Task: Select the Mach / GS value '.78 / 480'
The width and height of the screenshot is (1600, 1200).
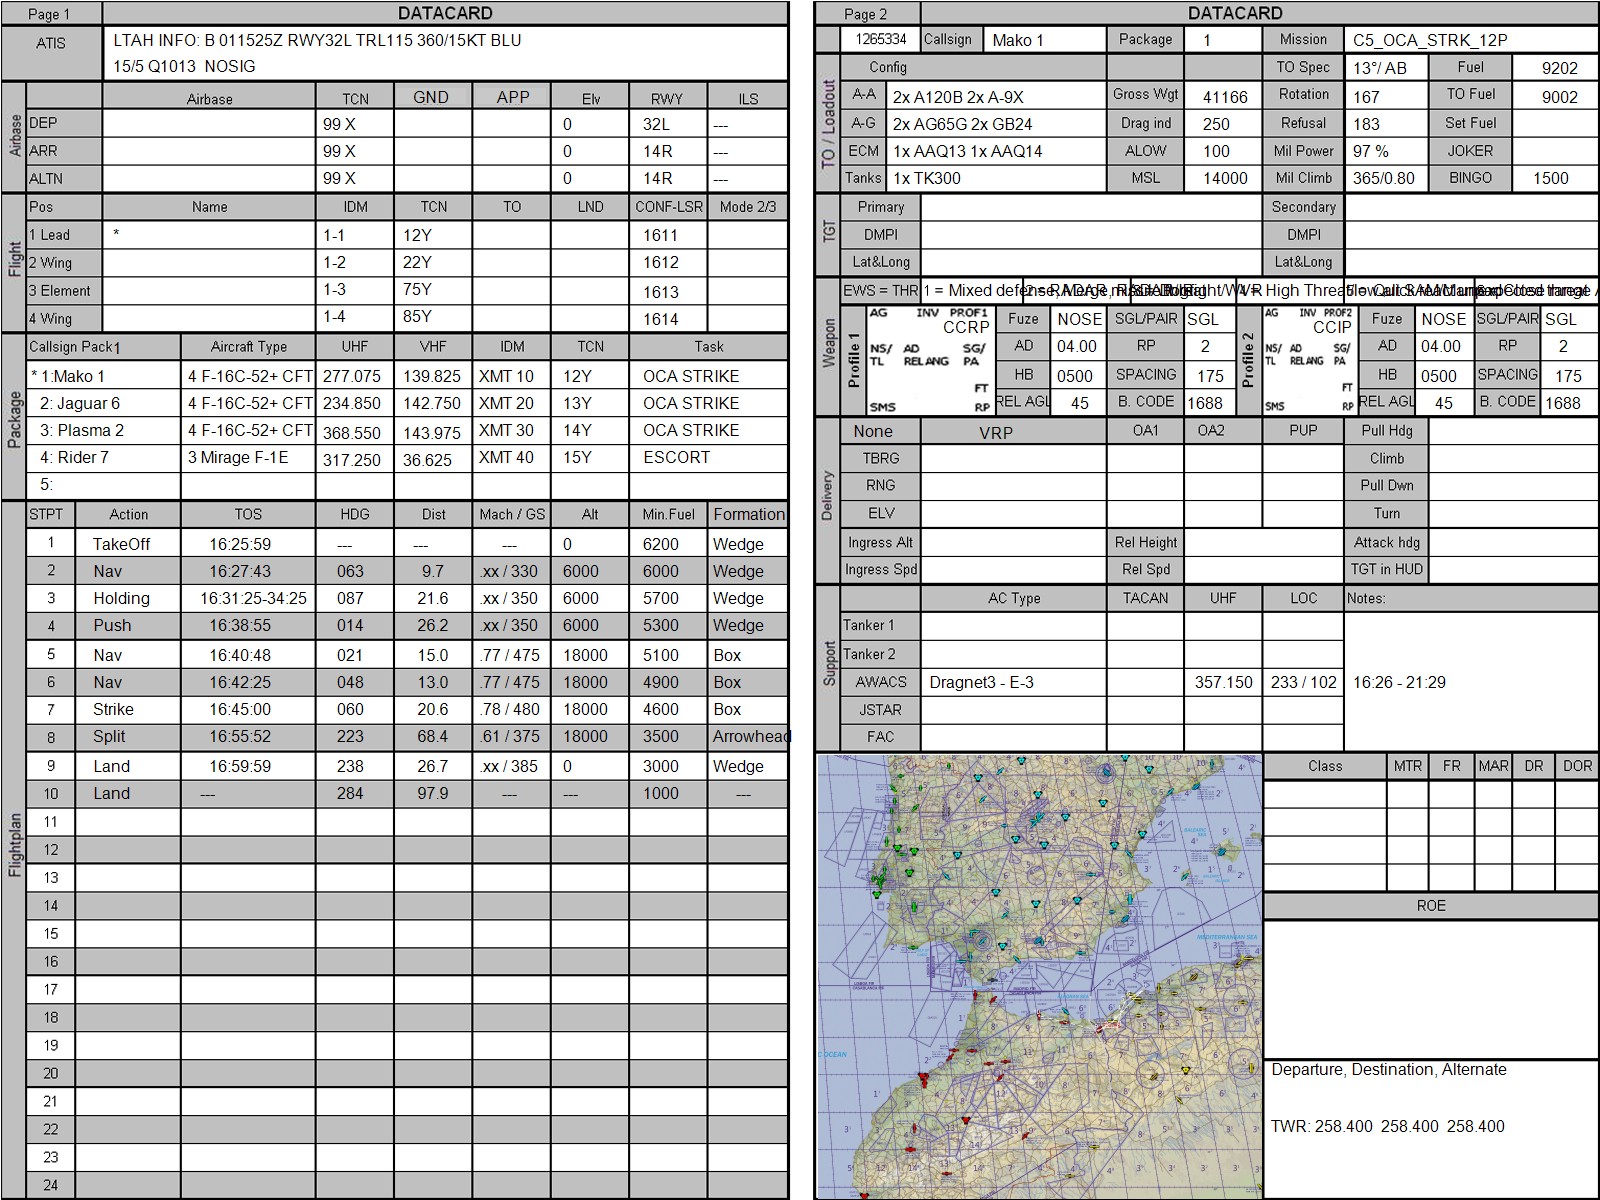Action: [x=509, y=710]
